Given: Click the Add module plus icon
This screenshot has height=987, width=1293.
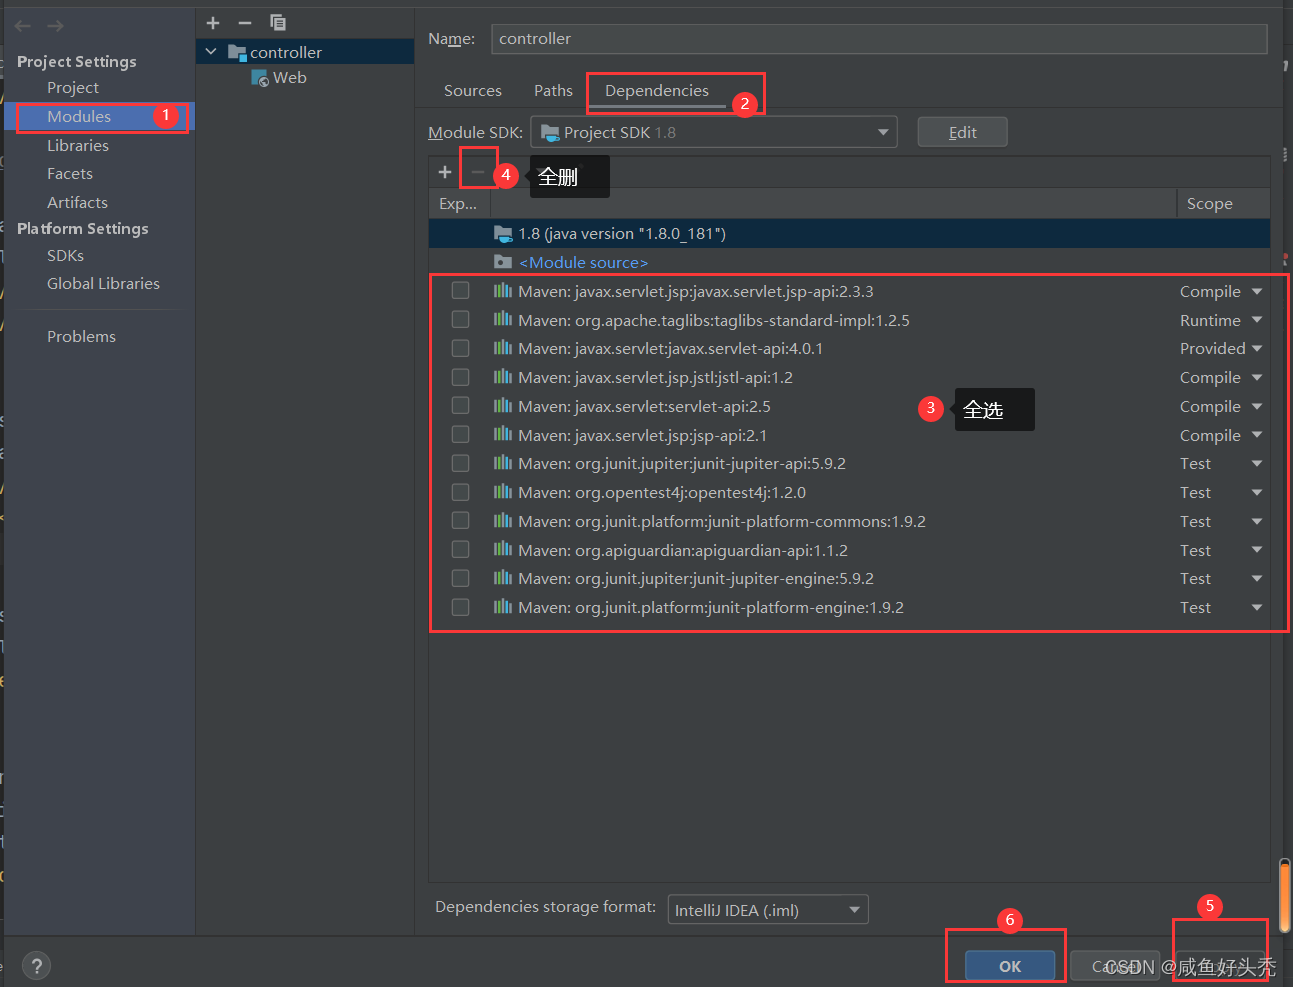Looking at the screenshot, I should coord(213,22).
